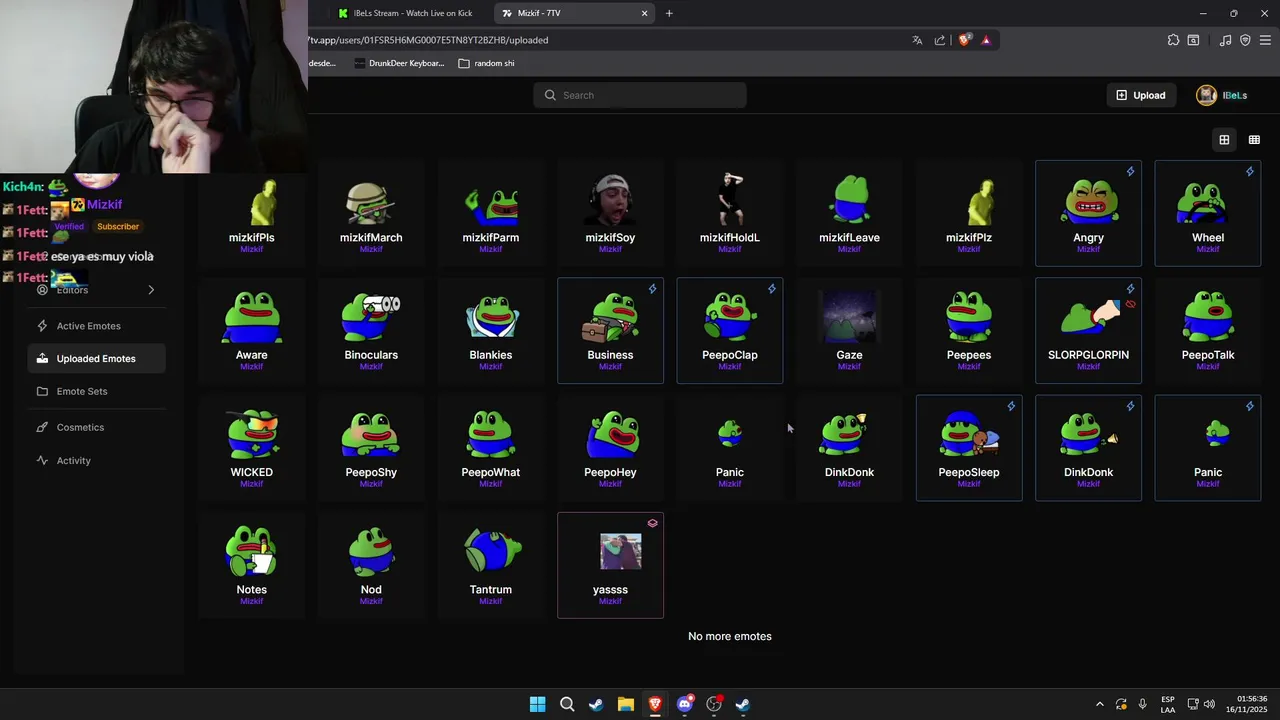Switch to compact grid view layout
The image size is (1280, 720).
(1254, 140)
